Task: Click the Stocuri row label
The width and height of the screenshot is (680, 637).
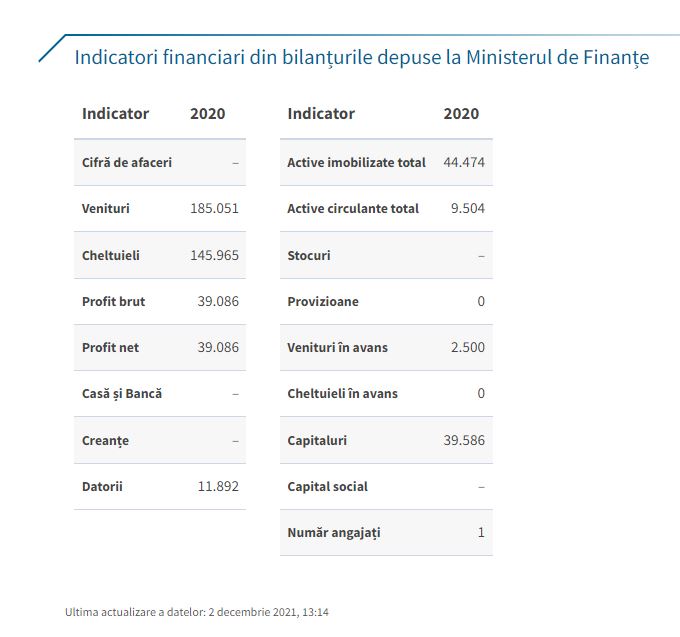Action: click(309, 255)
